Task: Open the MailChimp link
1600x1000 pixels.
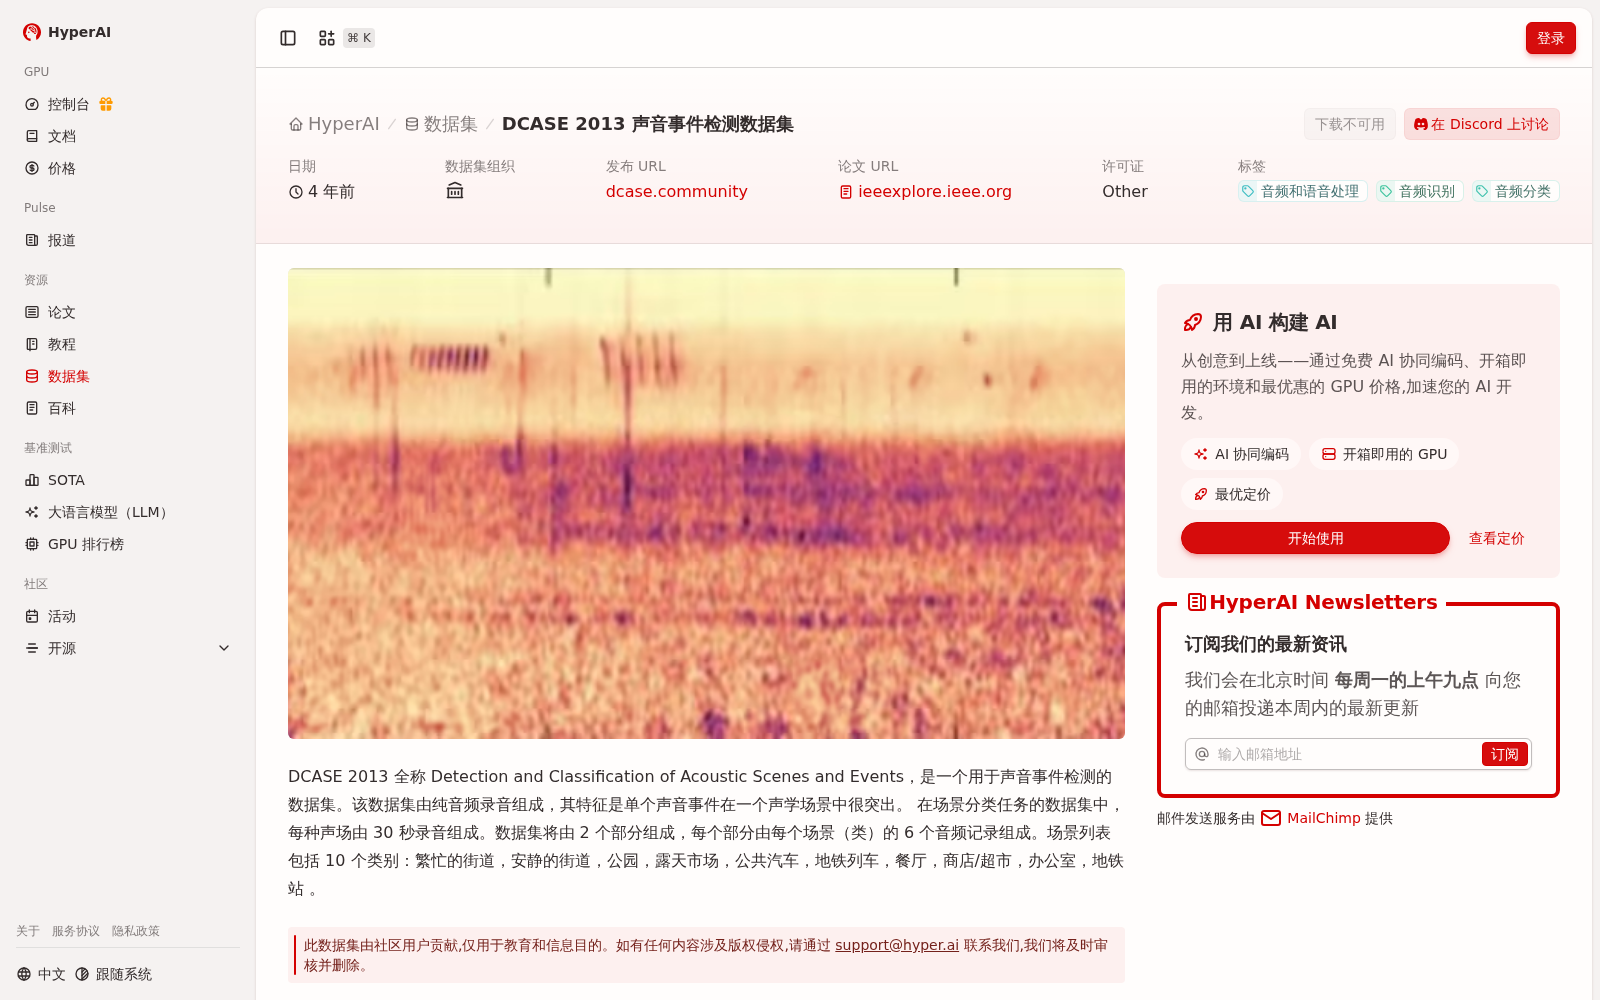Action: (1312, 818)
